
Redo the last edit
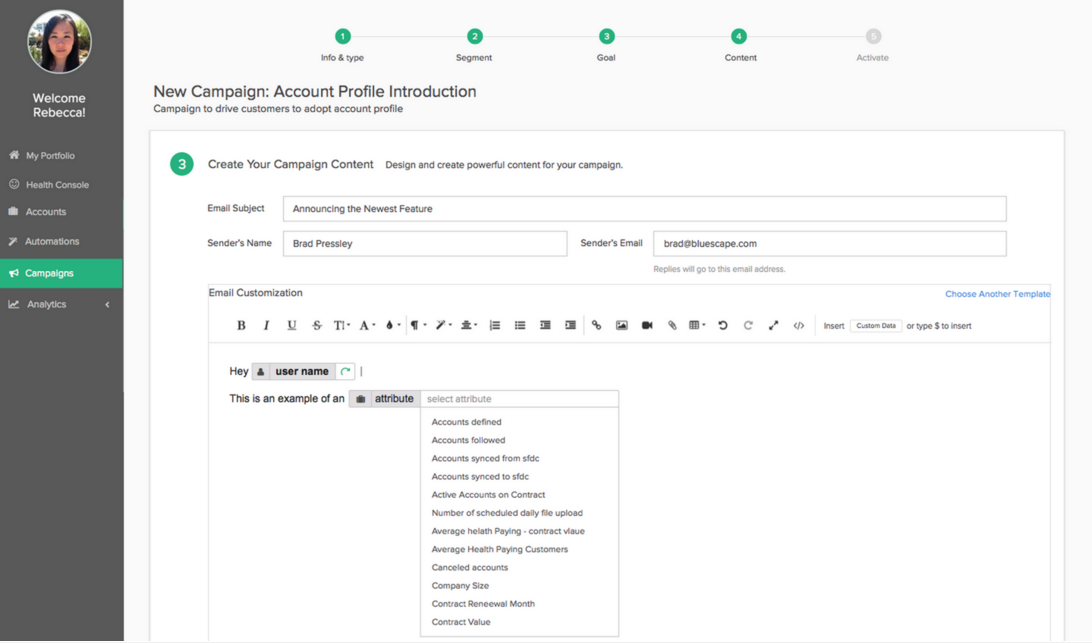[x=748, y=325]
